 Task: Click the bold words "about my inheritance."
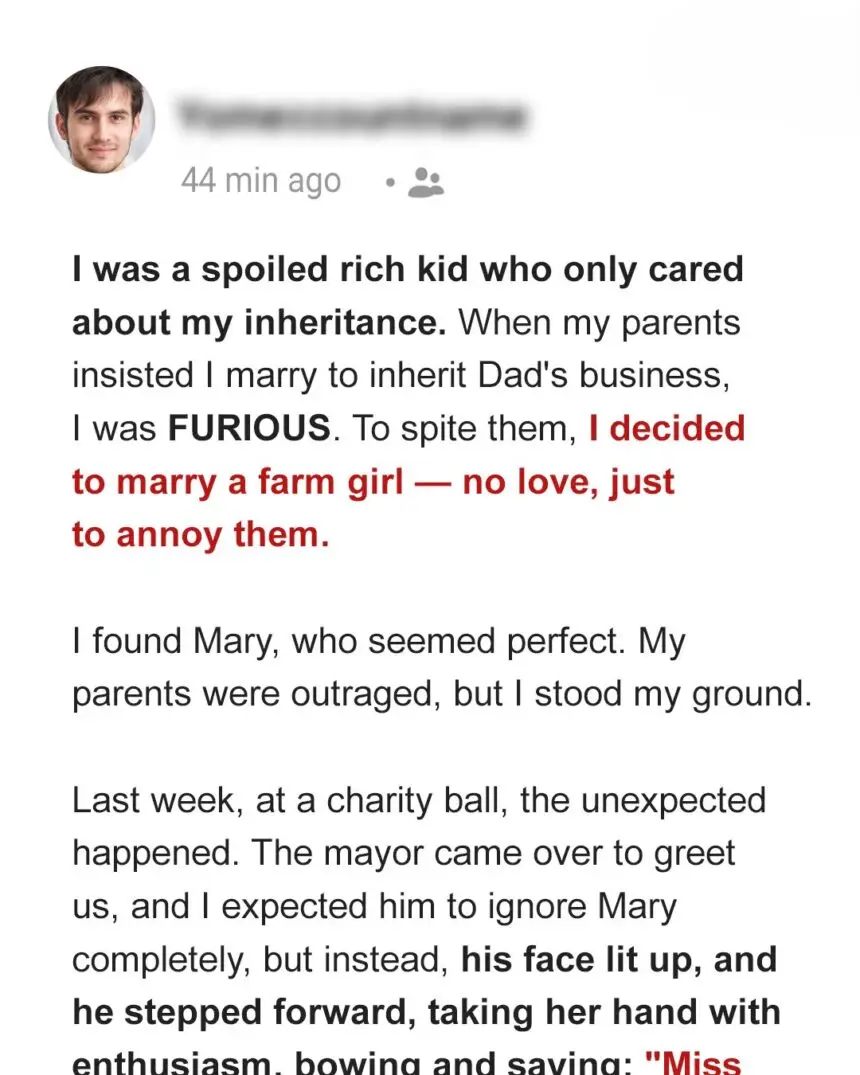263,323
